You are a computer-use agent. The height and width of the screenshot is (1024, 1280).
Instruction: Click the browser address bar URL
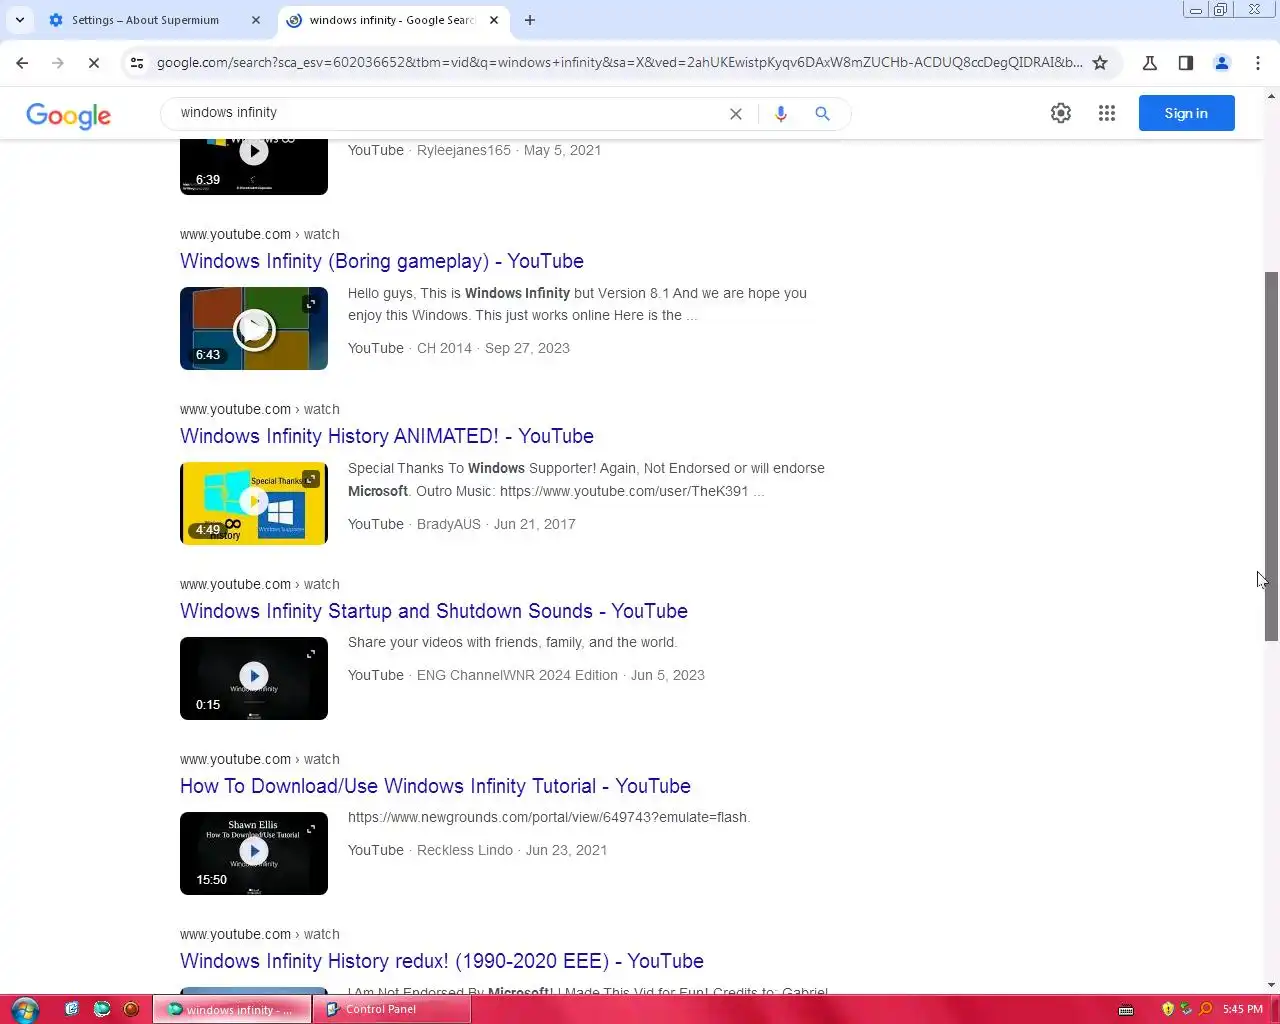pyautogui.click(x=619, y=63)
